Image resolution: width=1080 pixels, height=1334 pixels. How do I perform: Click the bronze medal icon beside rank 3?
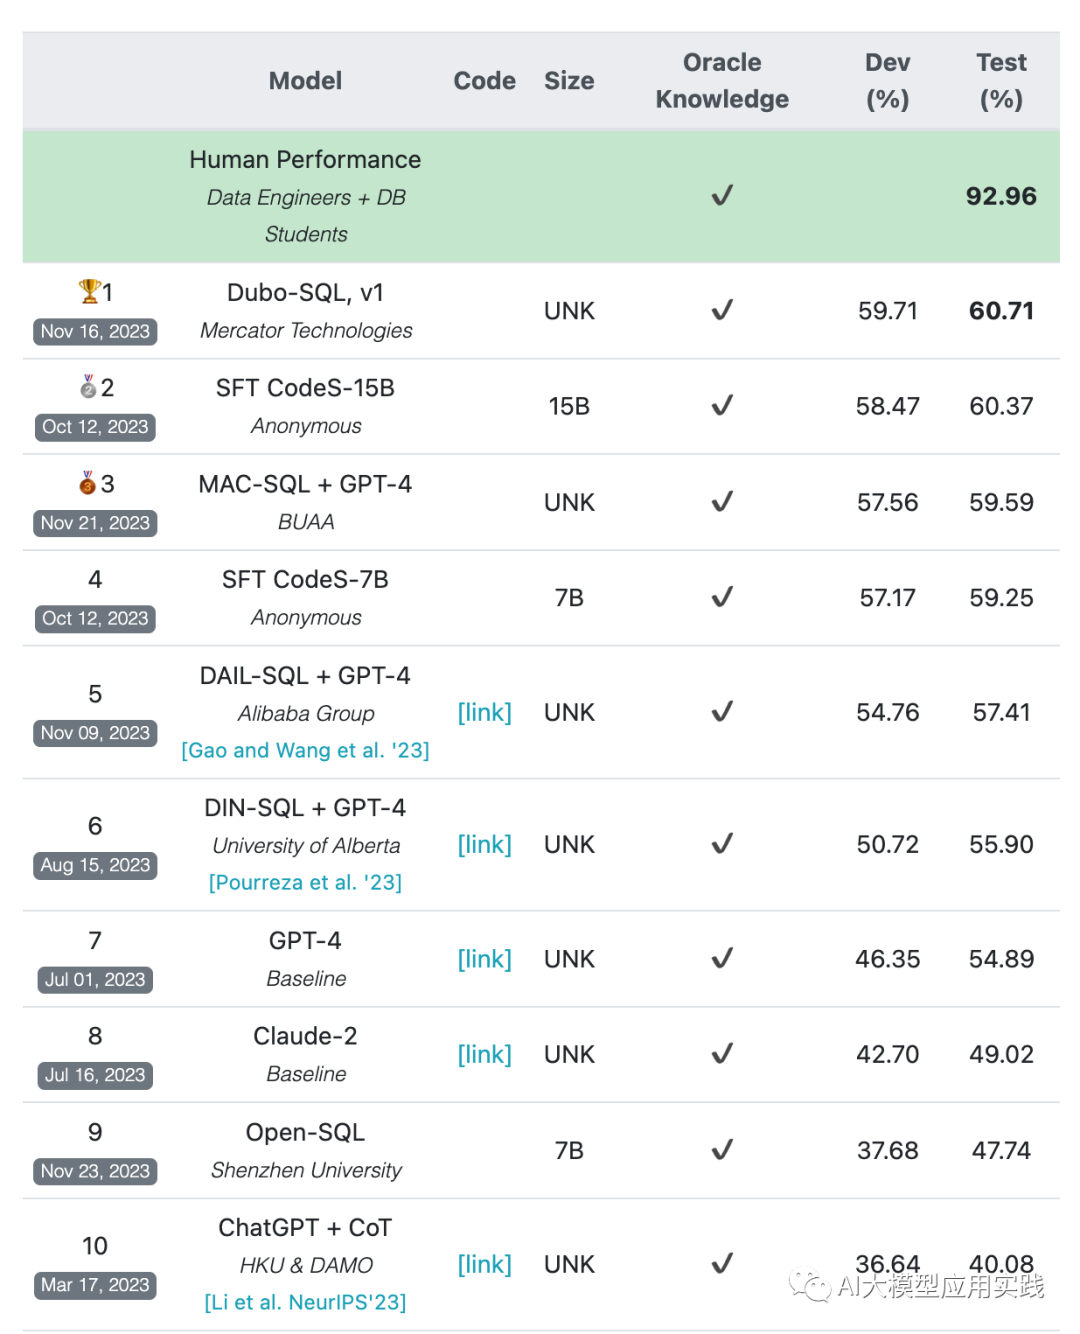(x=88, y=483)
